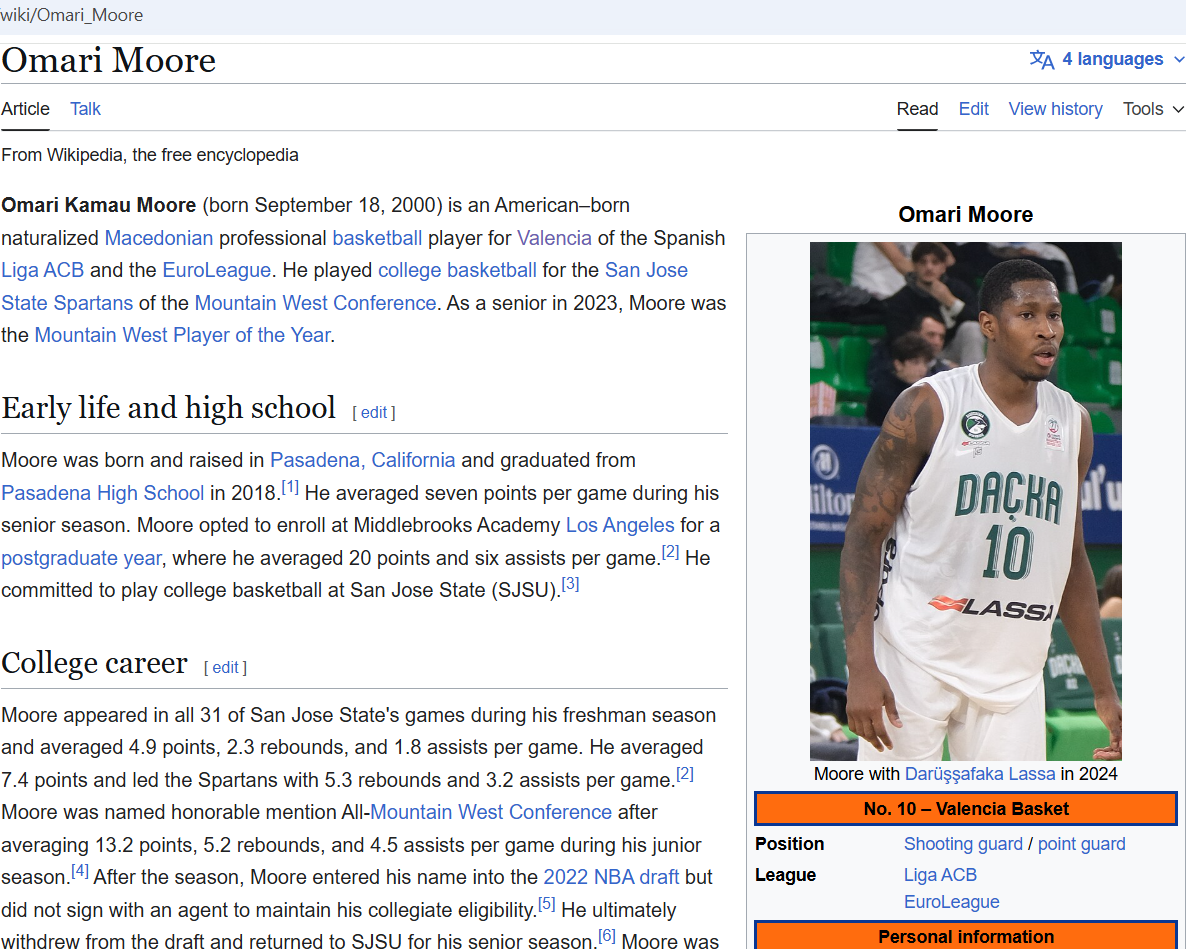
Task: Edit the Early life and high school section
Action: [373, 412]
